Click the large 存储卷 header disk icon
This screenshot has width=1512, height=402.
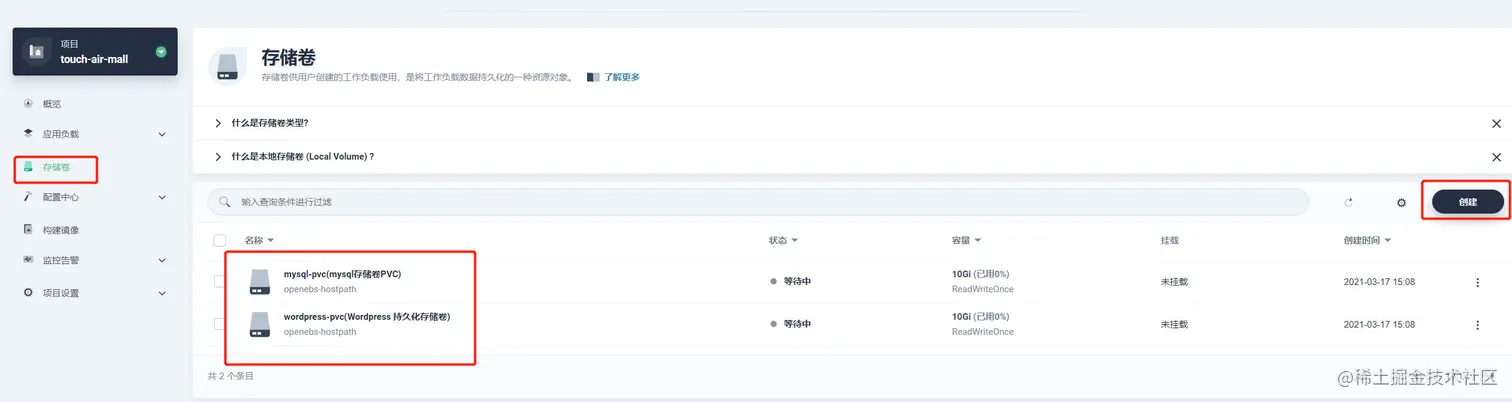[x=227, y=65]
